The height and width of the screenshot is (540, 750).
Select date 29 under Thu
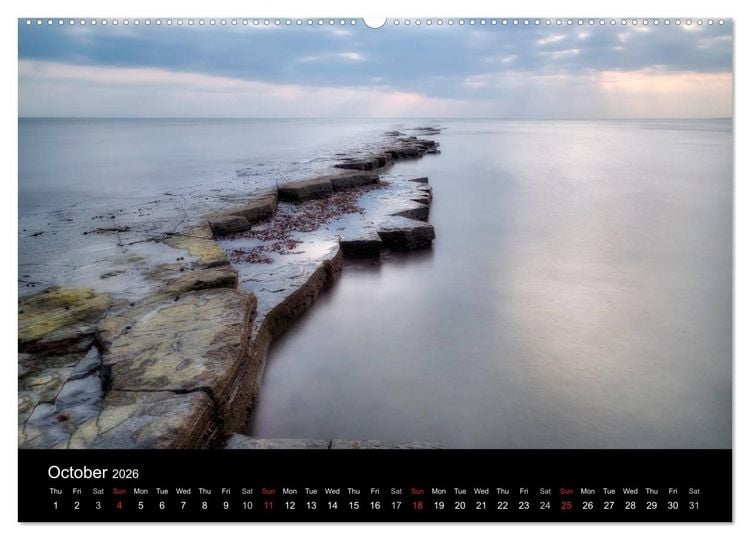(651, 506)
